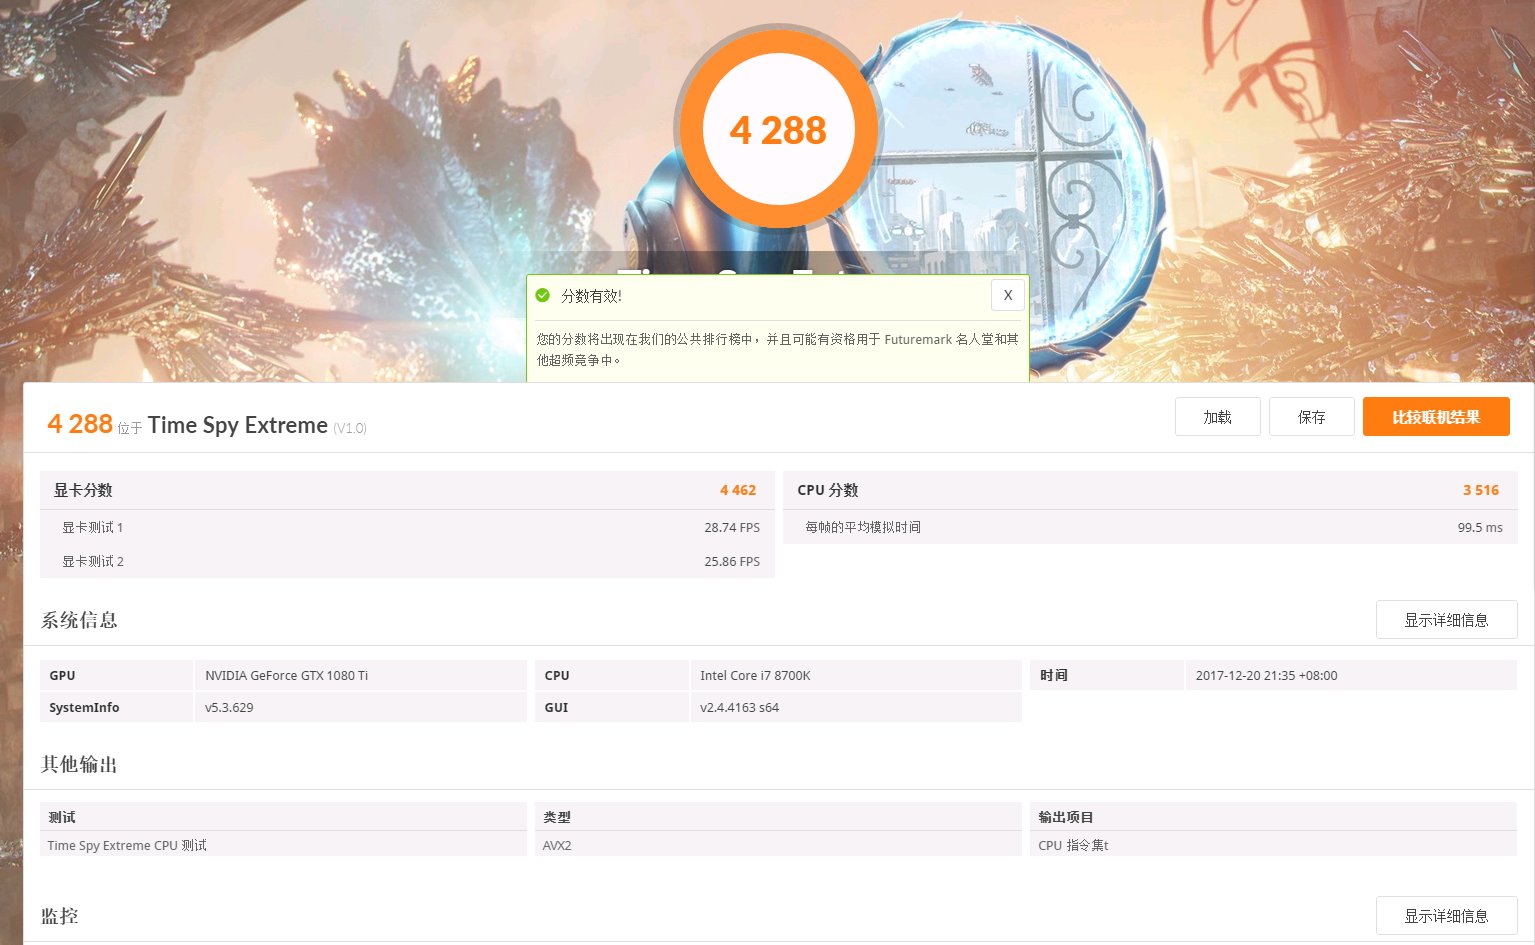This screenshot has height=945, width=1535.
Task: Click the 显卡测试 1 row label
Action: coord(93,527)
